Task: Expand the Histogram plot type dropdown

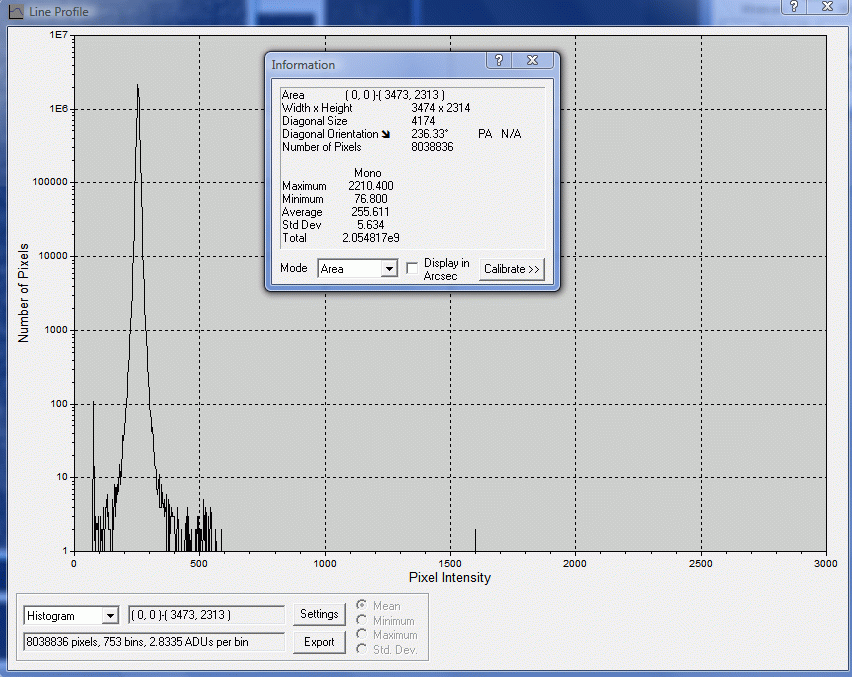Action: pos(109,616)
